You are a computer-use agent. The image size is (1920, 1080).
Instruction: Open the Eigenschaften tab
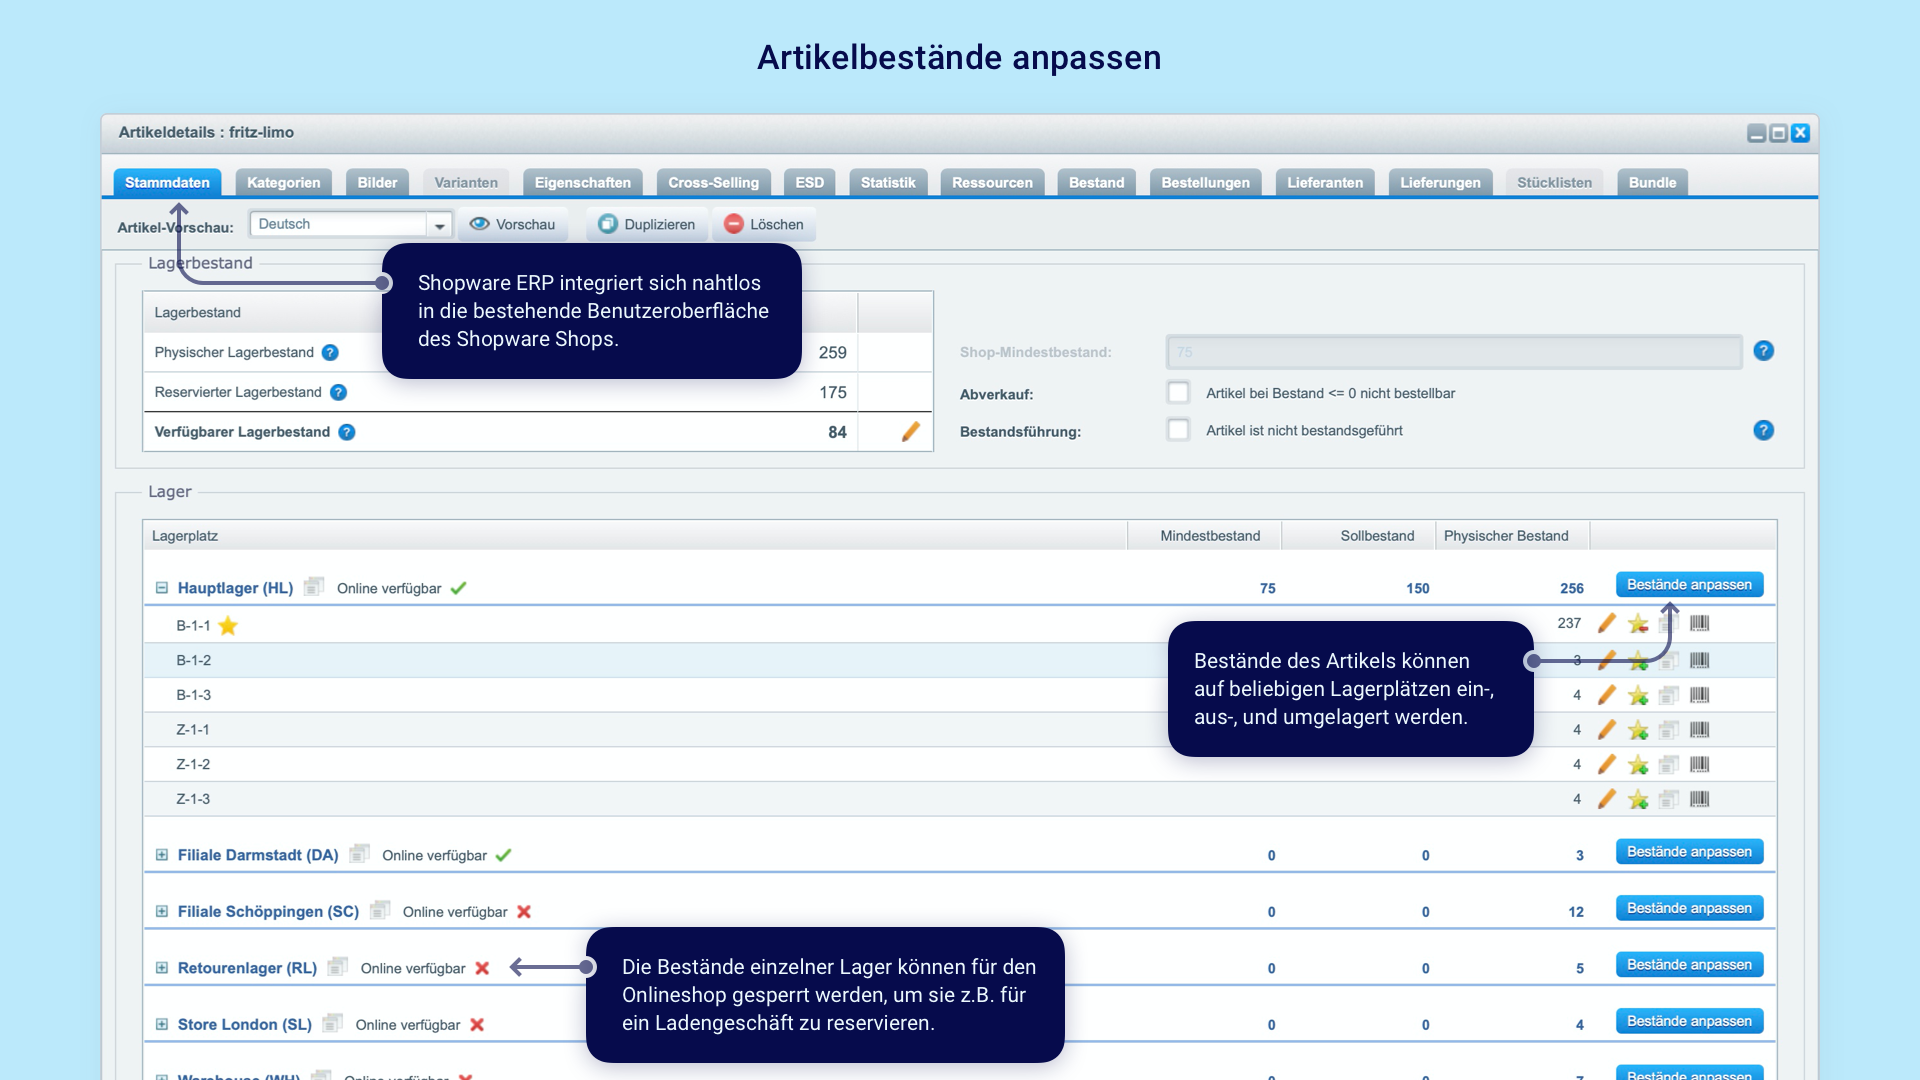[582, 182]
